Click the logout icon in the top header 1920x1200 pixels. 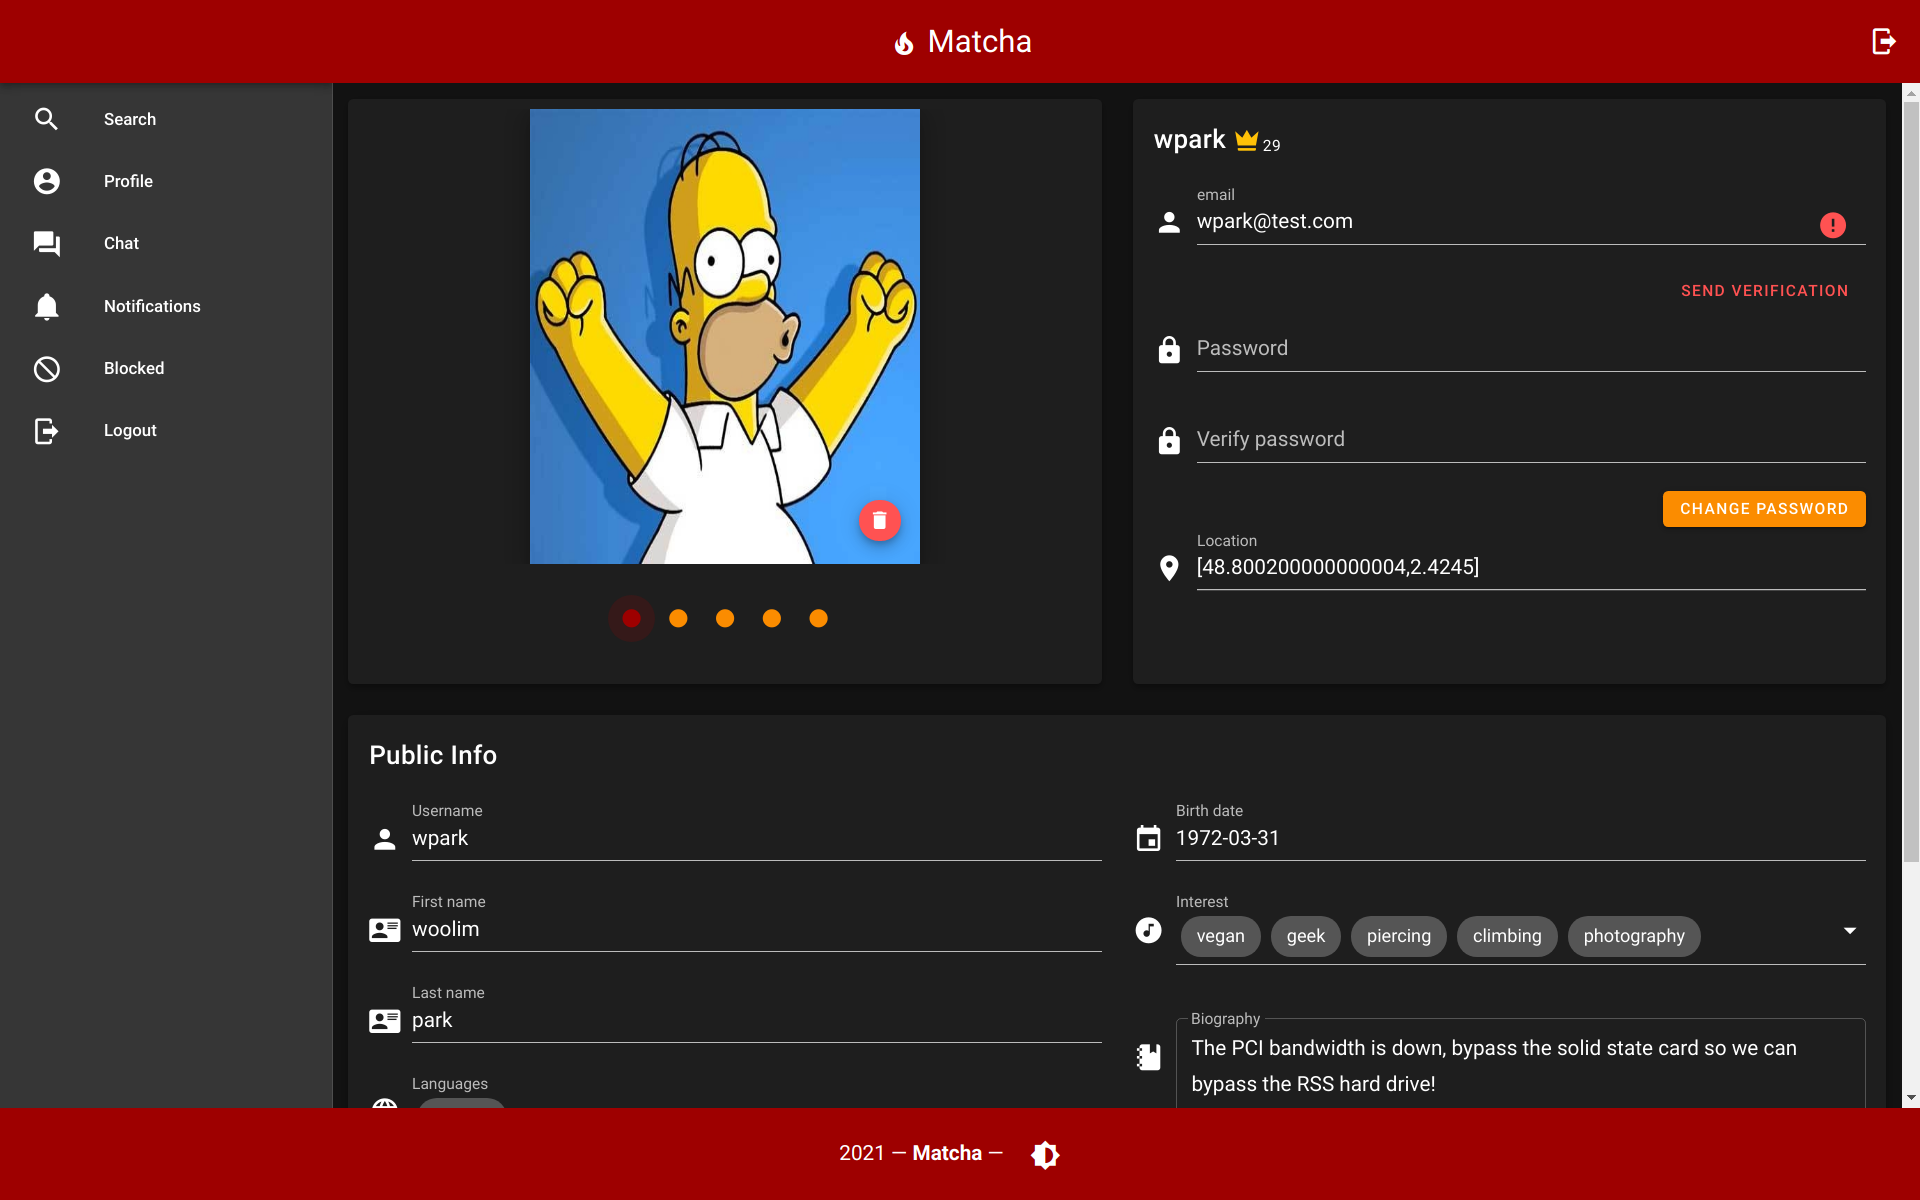pyautogui.click(x=1883, y=41)
